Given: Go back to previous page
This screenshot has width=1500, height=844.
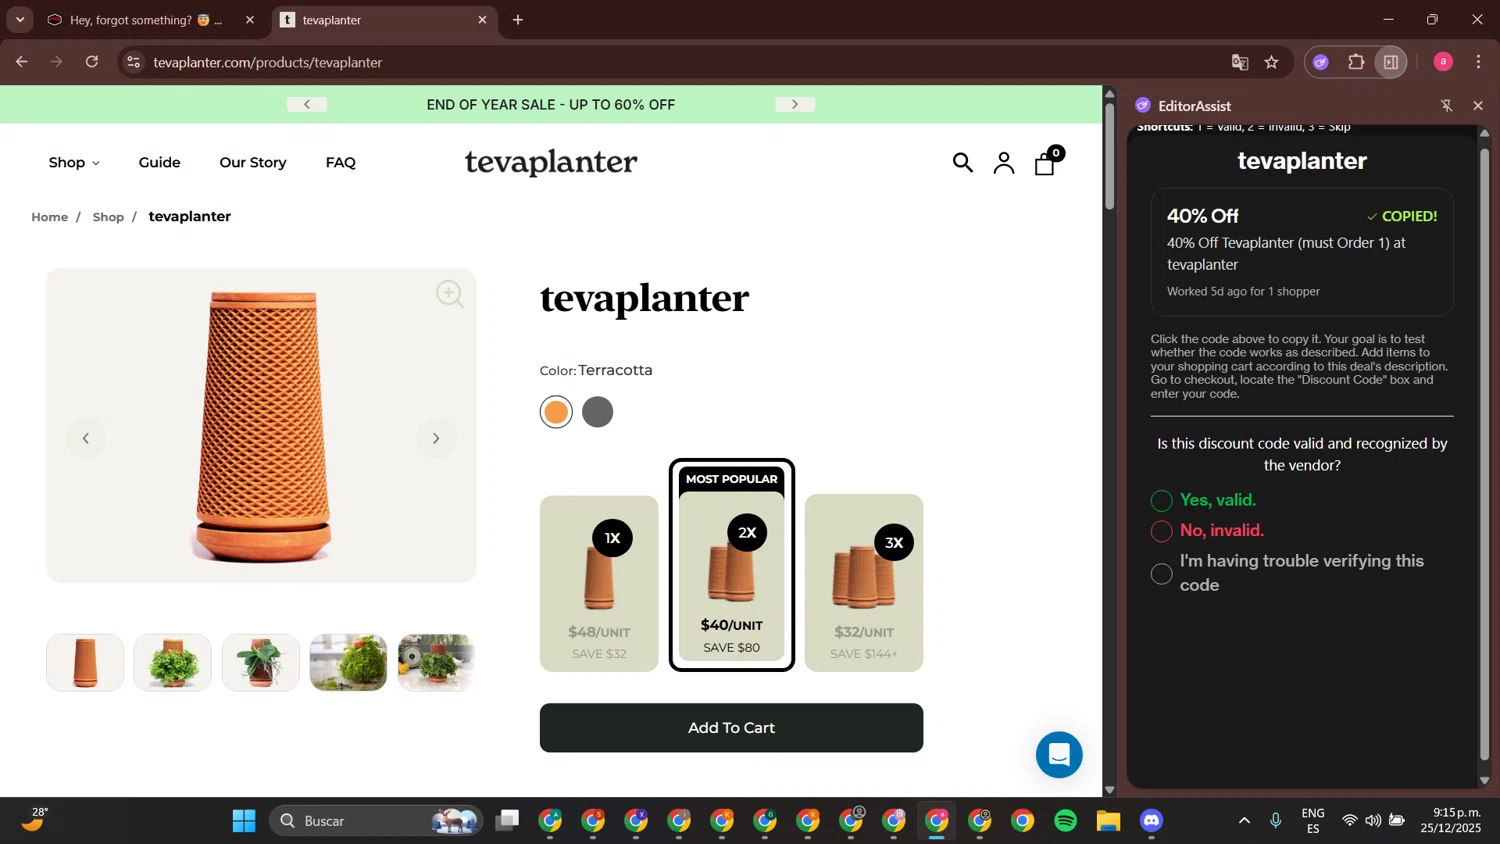Looking at the screenshot, I should coord(22,62).
